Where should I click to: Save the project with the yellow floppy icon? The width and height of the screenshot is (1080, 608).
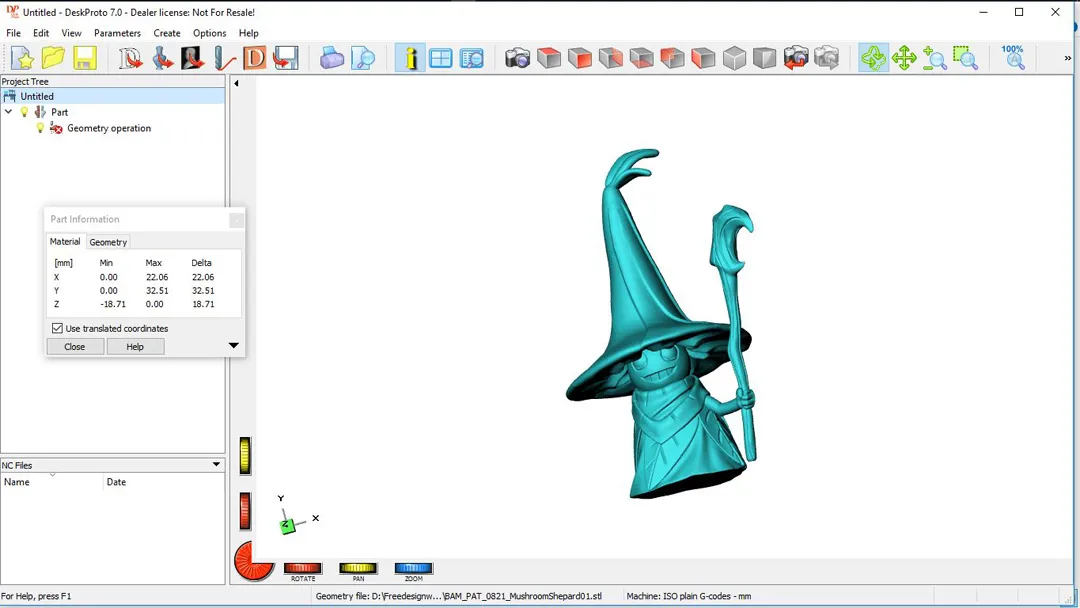[x=84, y=59]
